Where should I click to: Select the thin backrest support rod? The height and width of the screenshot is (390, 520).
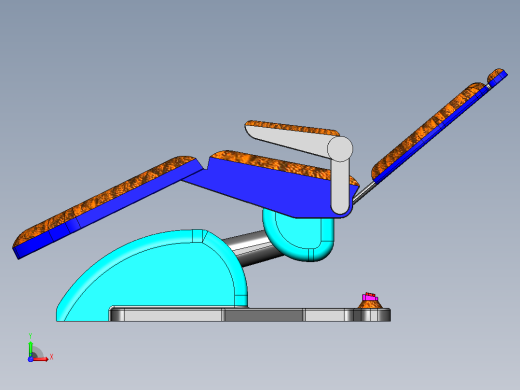[364, 191]
